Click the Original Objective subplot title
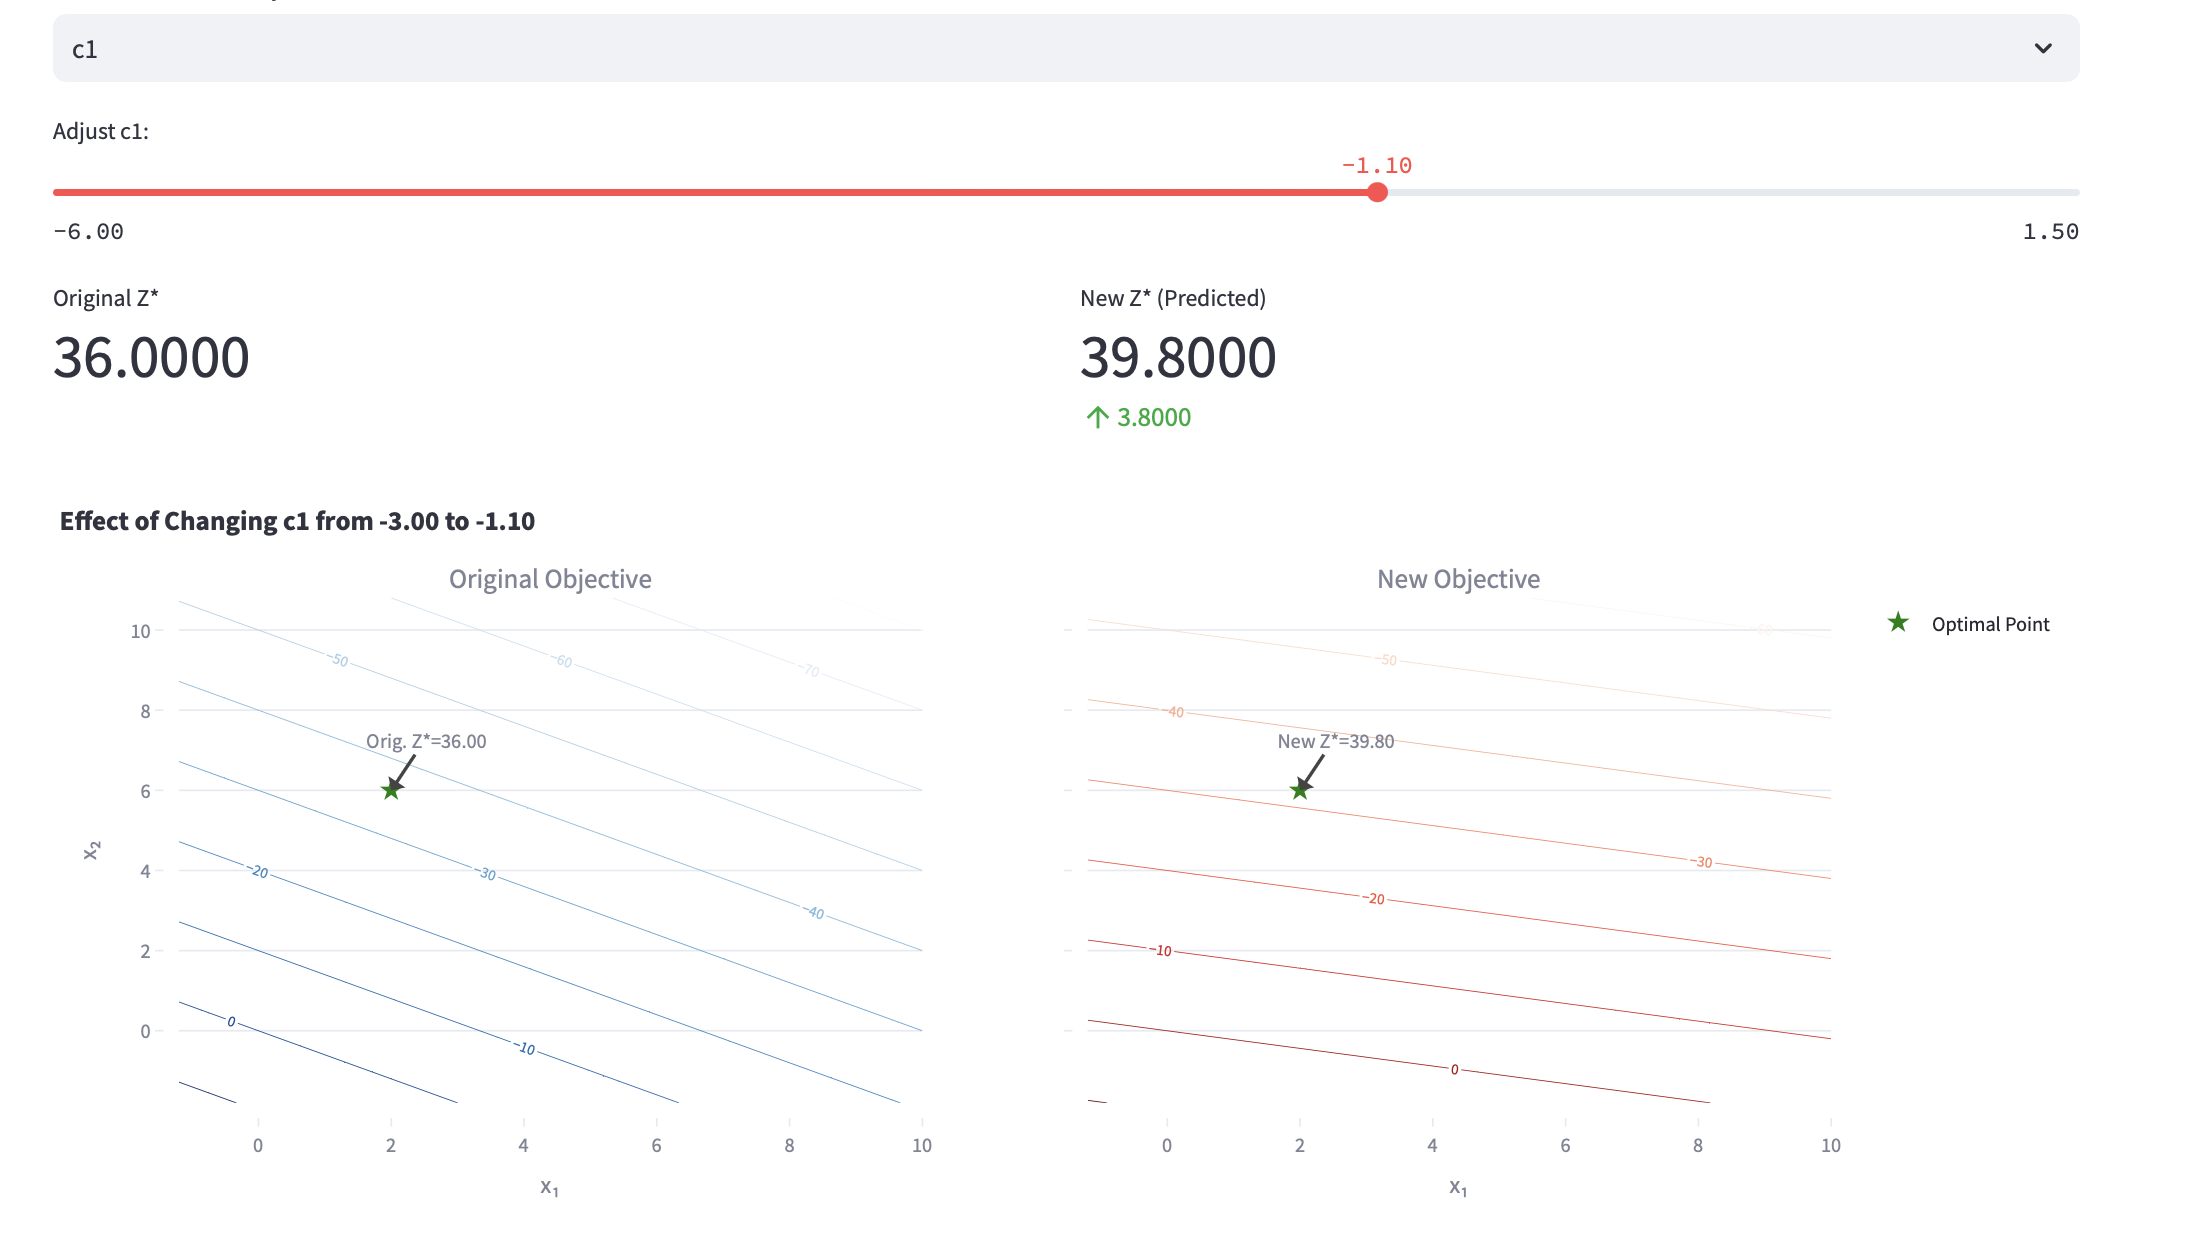This screenshot has height=1234, width=2186. tap(550, 579)
